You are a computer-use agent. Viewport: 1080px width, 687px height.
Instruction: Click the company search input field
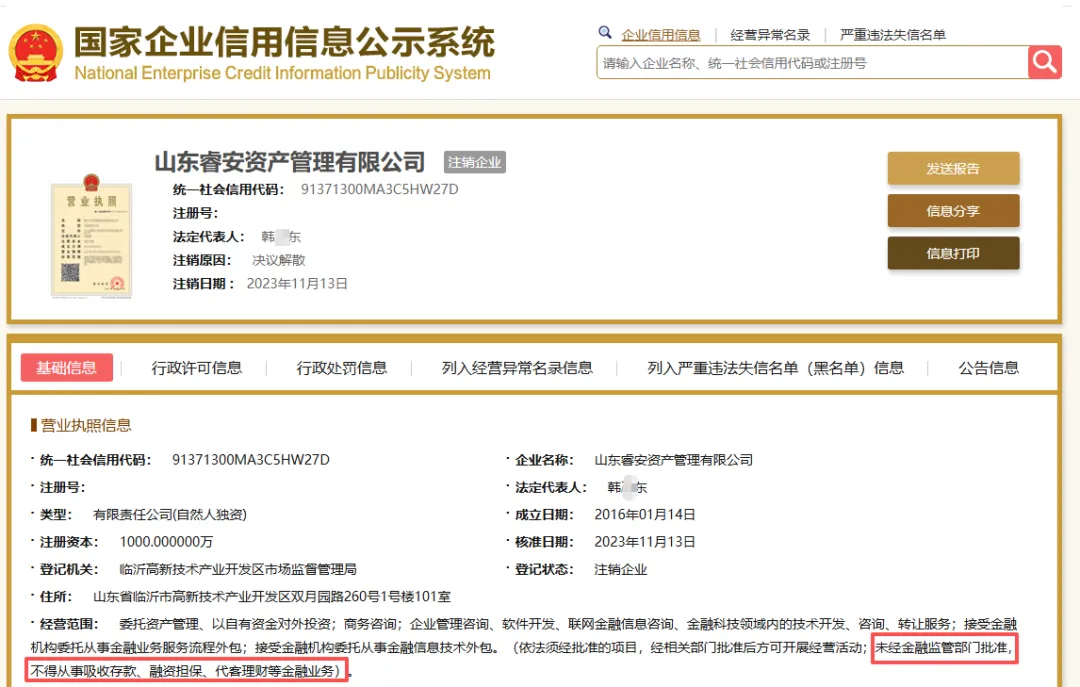(x=813, y=63)
